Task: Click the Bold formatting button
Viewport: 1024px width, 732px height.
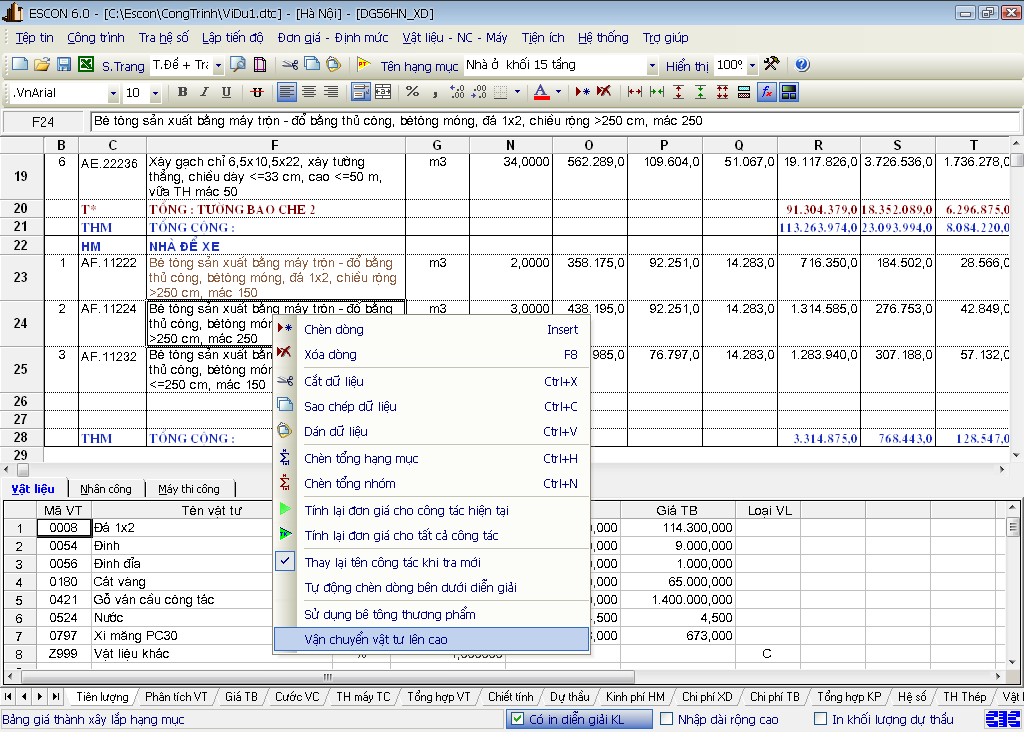Action: (x=182, y=92)
